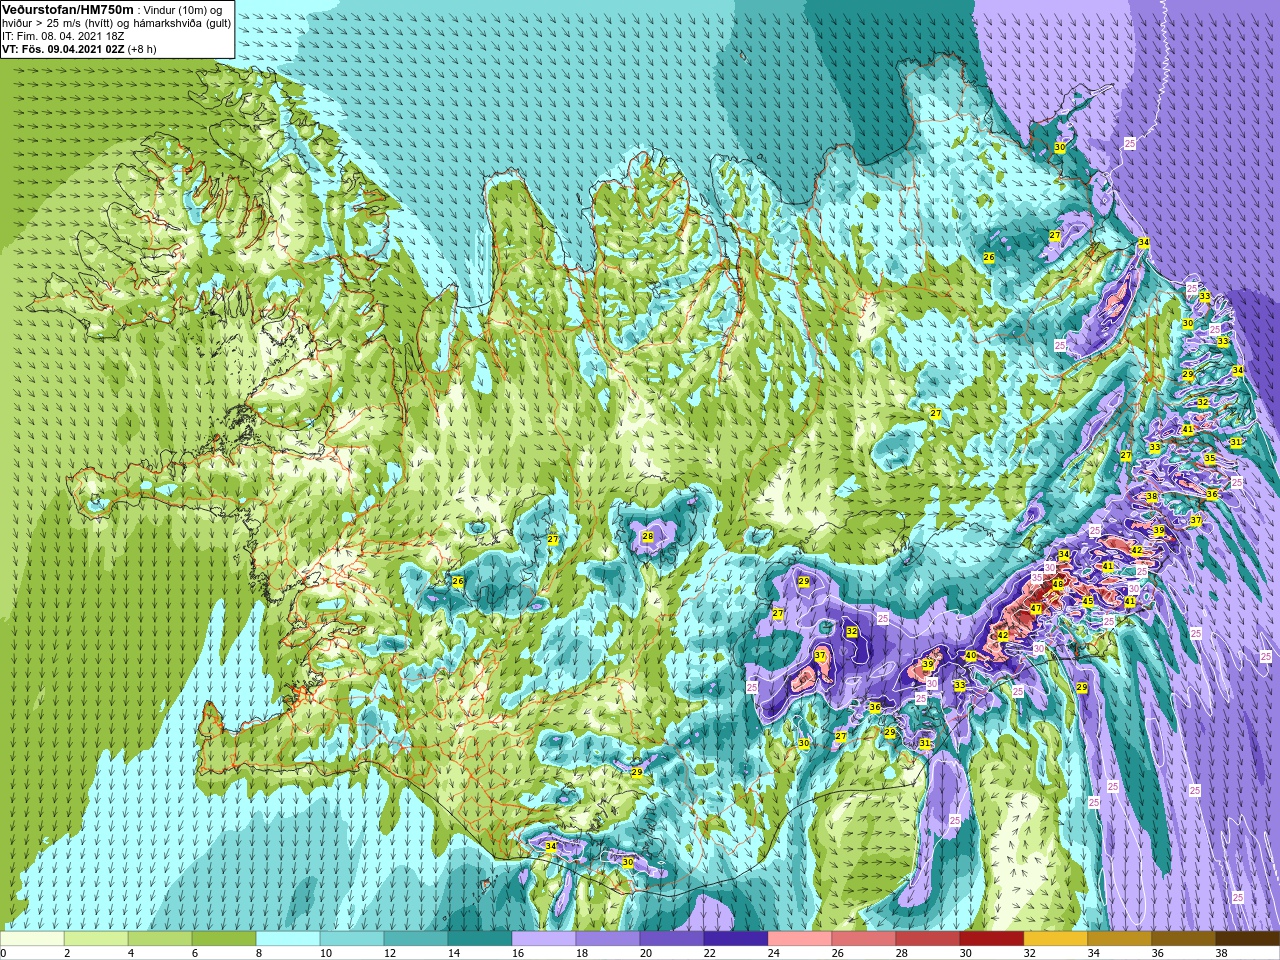Click the yellow maximum gust label "28" on the map
The image size is (1280, 960).
pos(648,537)
